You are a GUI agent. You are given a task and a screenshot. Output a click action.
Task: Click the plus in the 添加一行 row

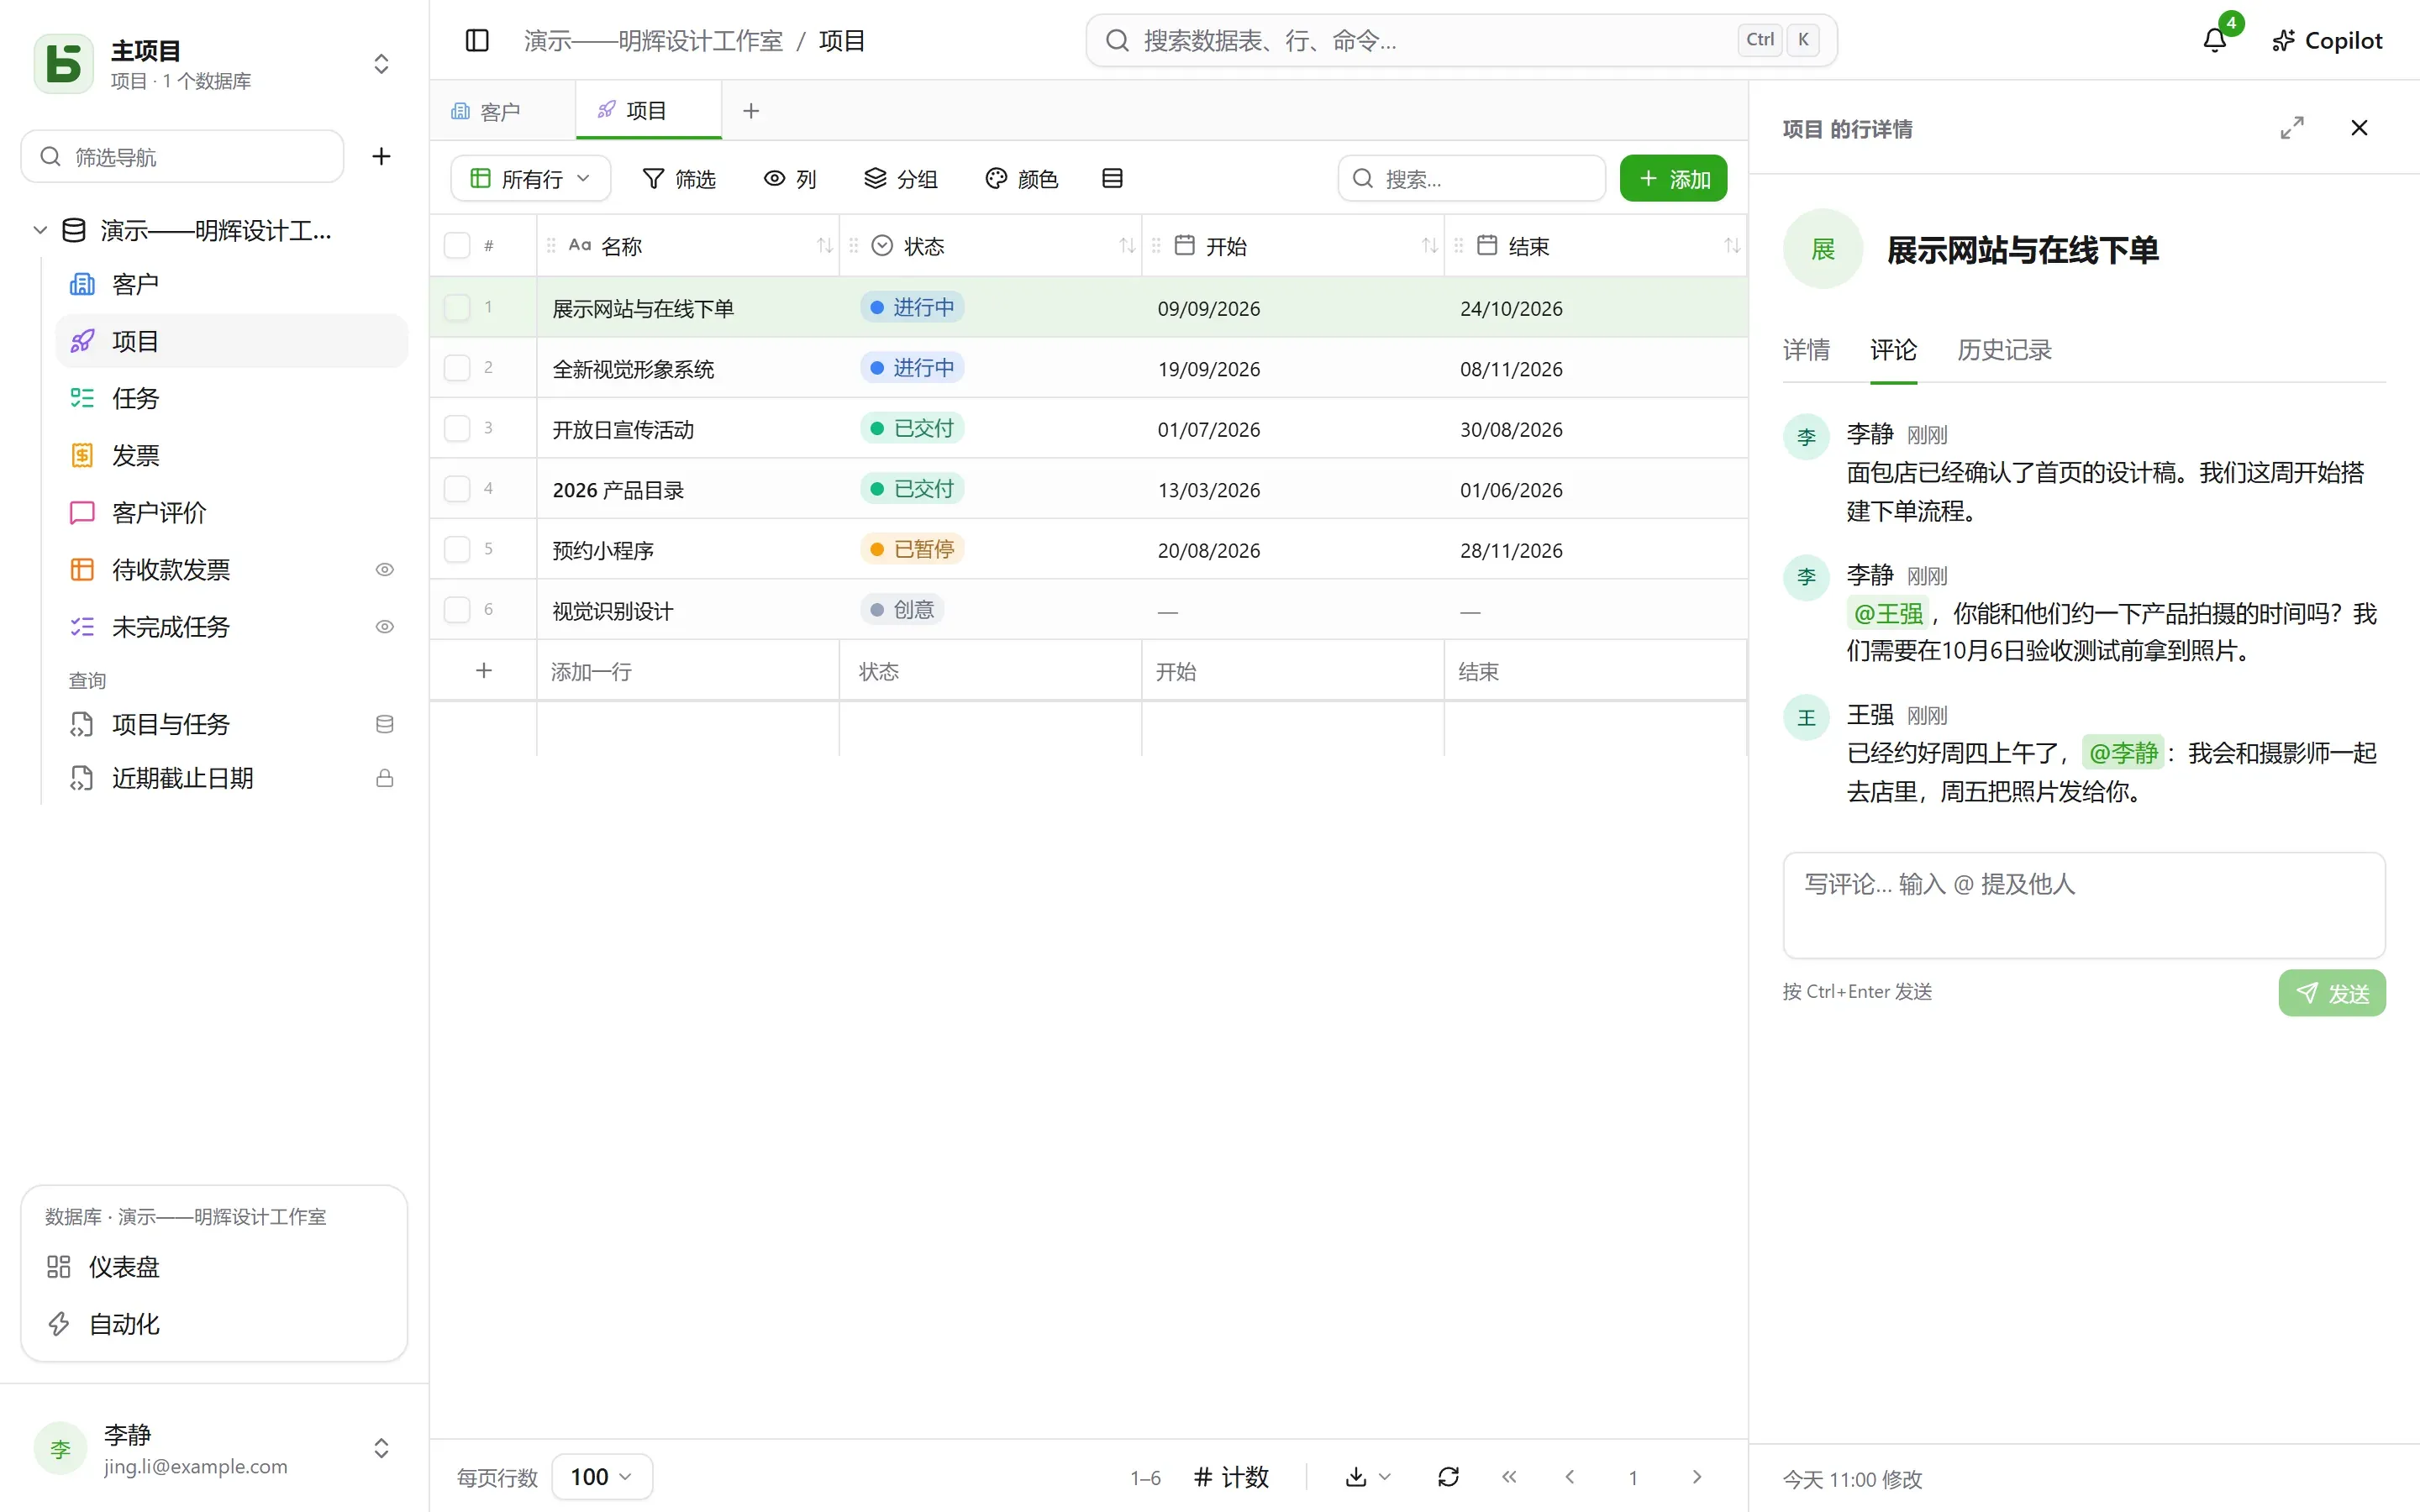pyautogui.click(x=484, y=670)
